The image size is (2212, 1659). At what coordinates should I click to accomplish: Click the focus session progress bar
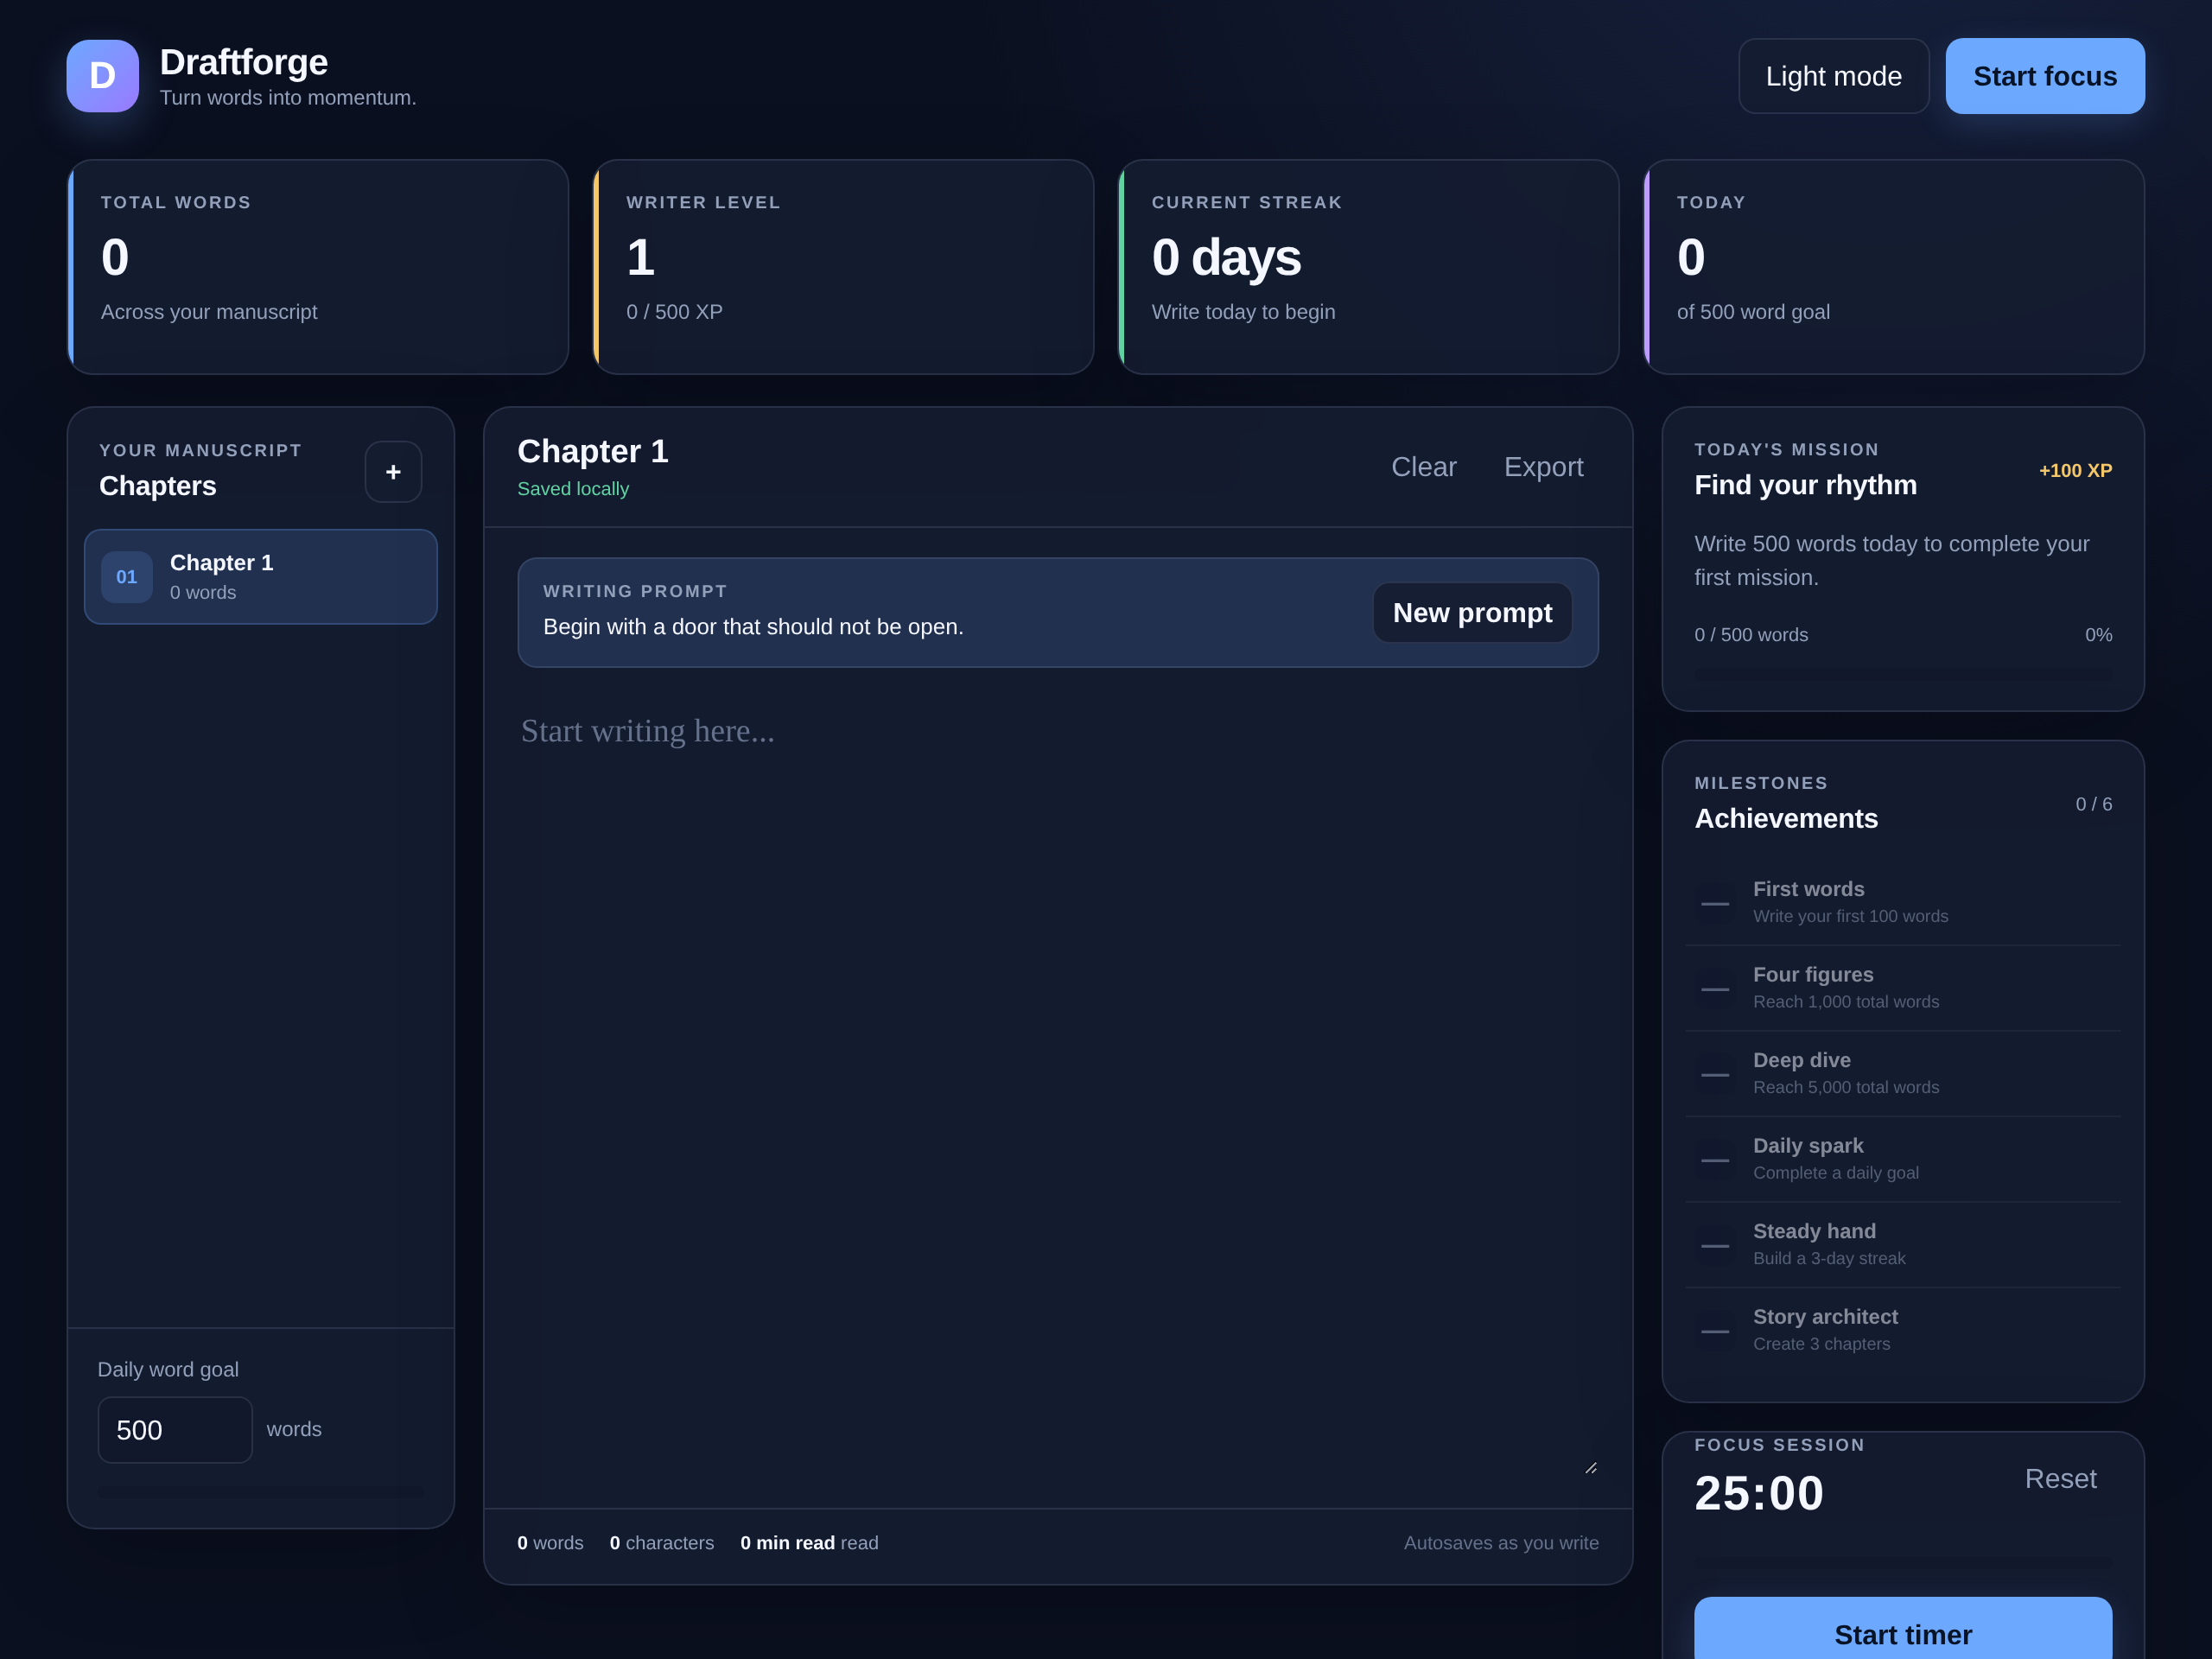(1903, 1562)
